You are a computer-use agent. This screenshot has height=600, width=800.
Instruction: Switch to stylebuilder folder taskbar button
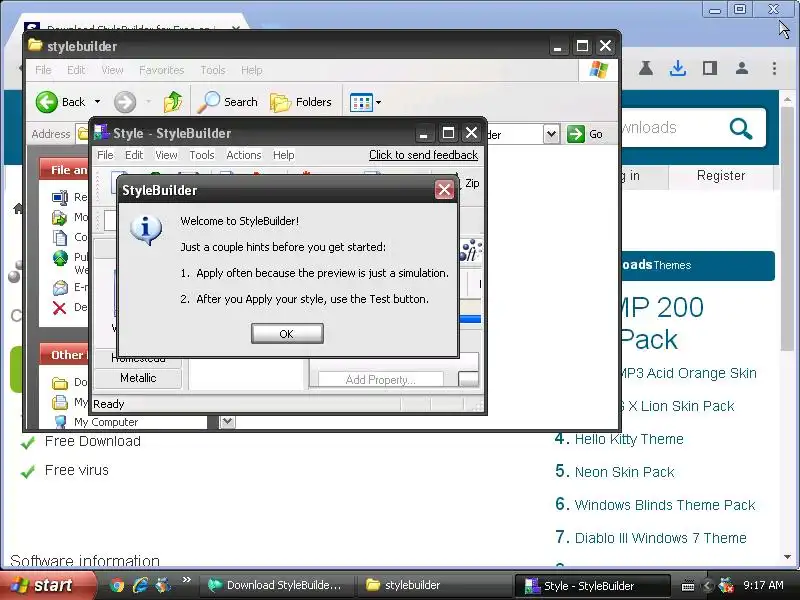coord(435,585)
